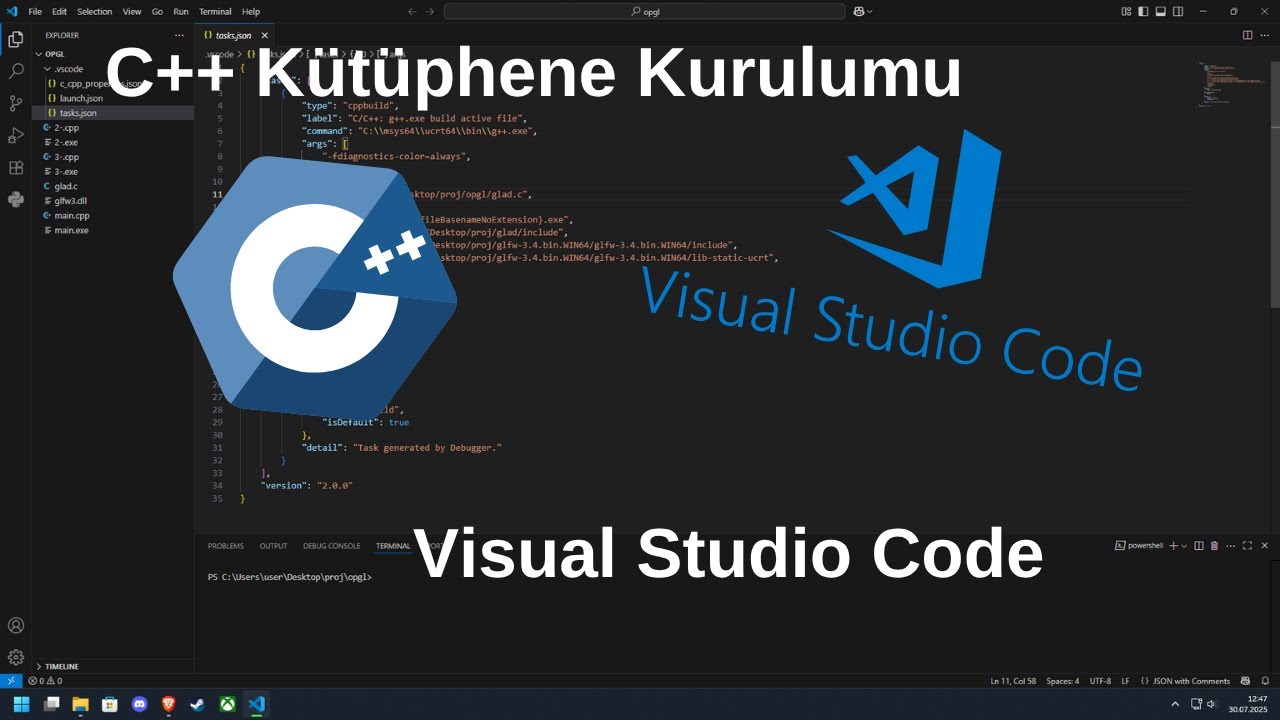Image resolution: width=1280 pixels, height=720 pixels.
Task: Kill terminal with trash icon
Action: [1214, 546]
